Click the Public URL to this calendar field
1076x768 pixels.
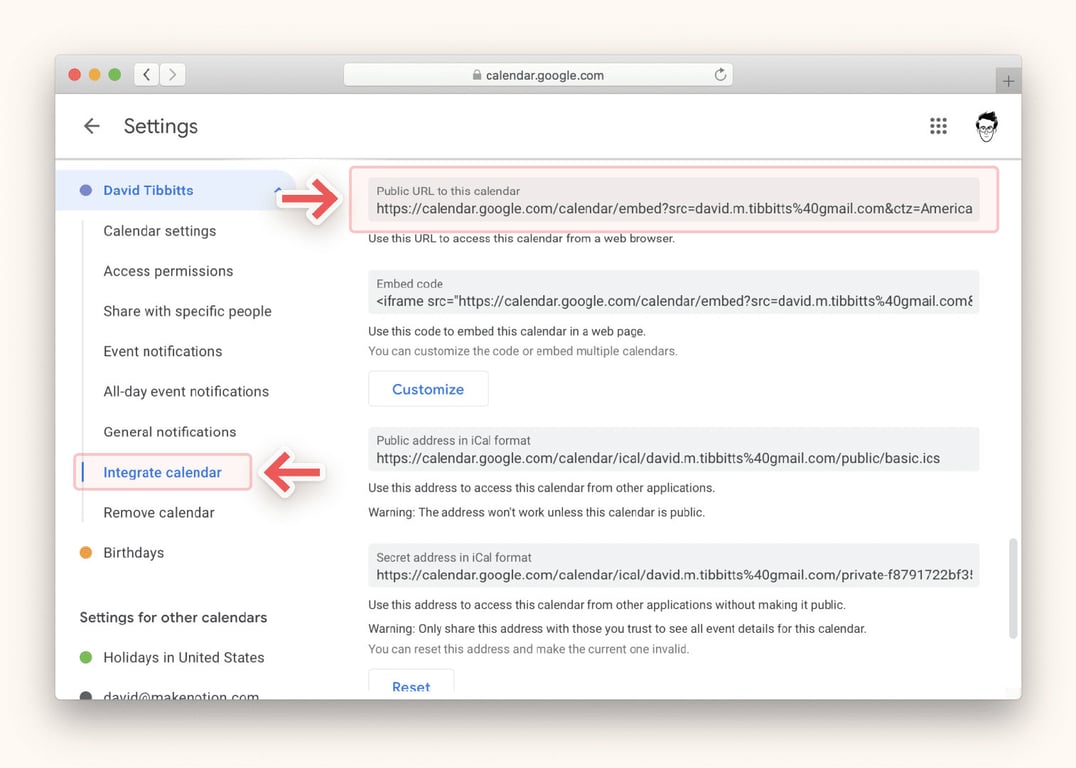click(x=673, y=201)
